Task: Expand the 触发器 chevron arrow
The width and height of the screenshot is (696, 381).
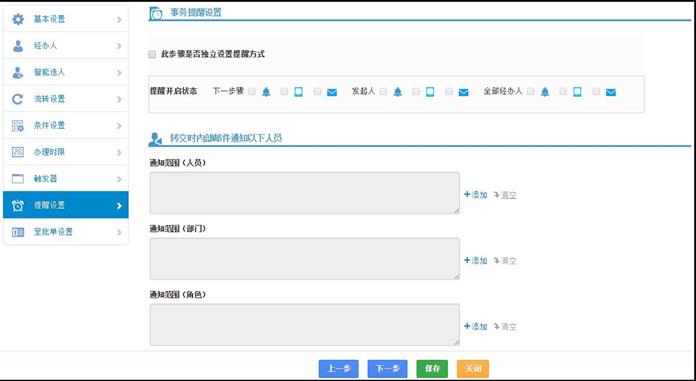Action: 119,179
